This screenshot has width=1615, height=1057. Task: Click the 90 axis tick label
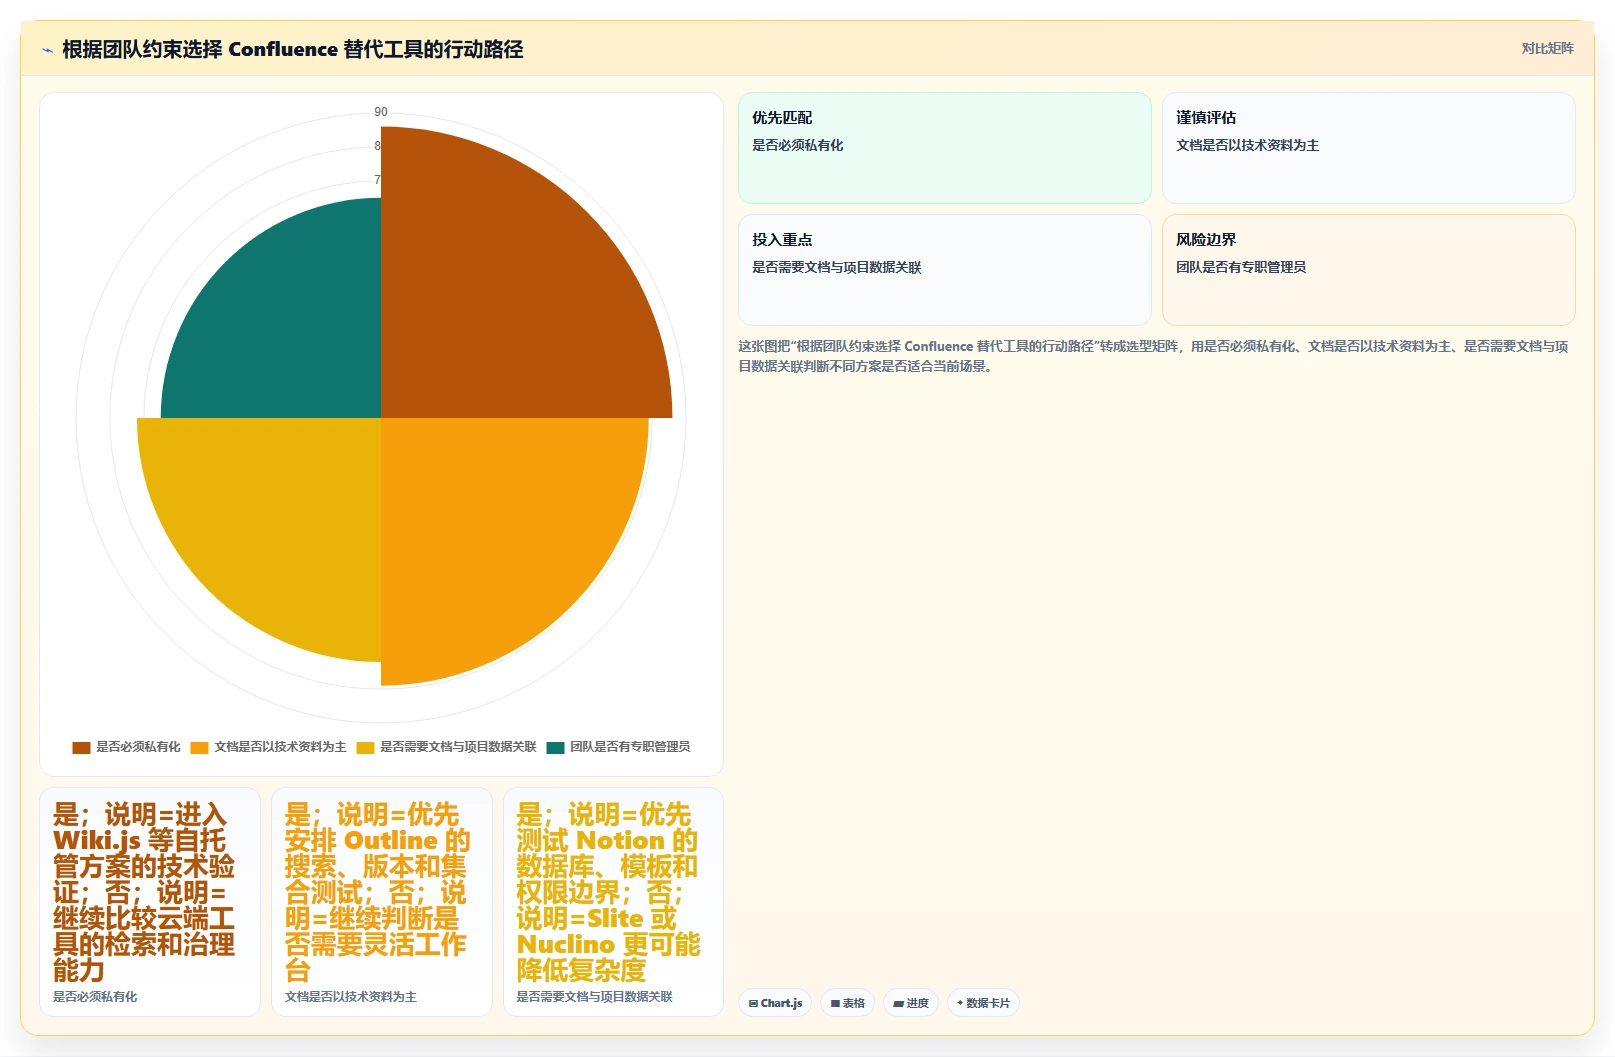[x=381, y=112]
